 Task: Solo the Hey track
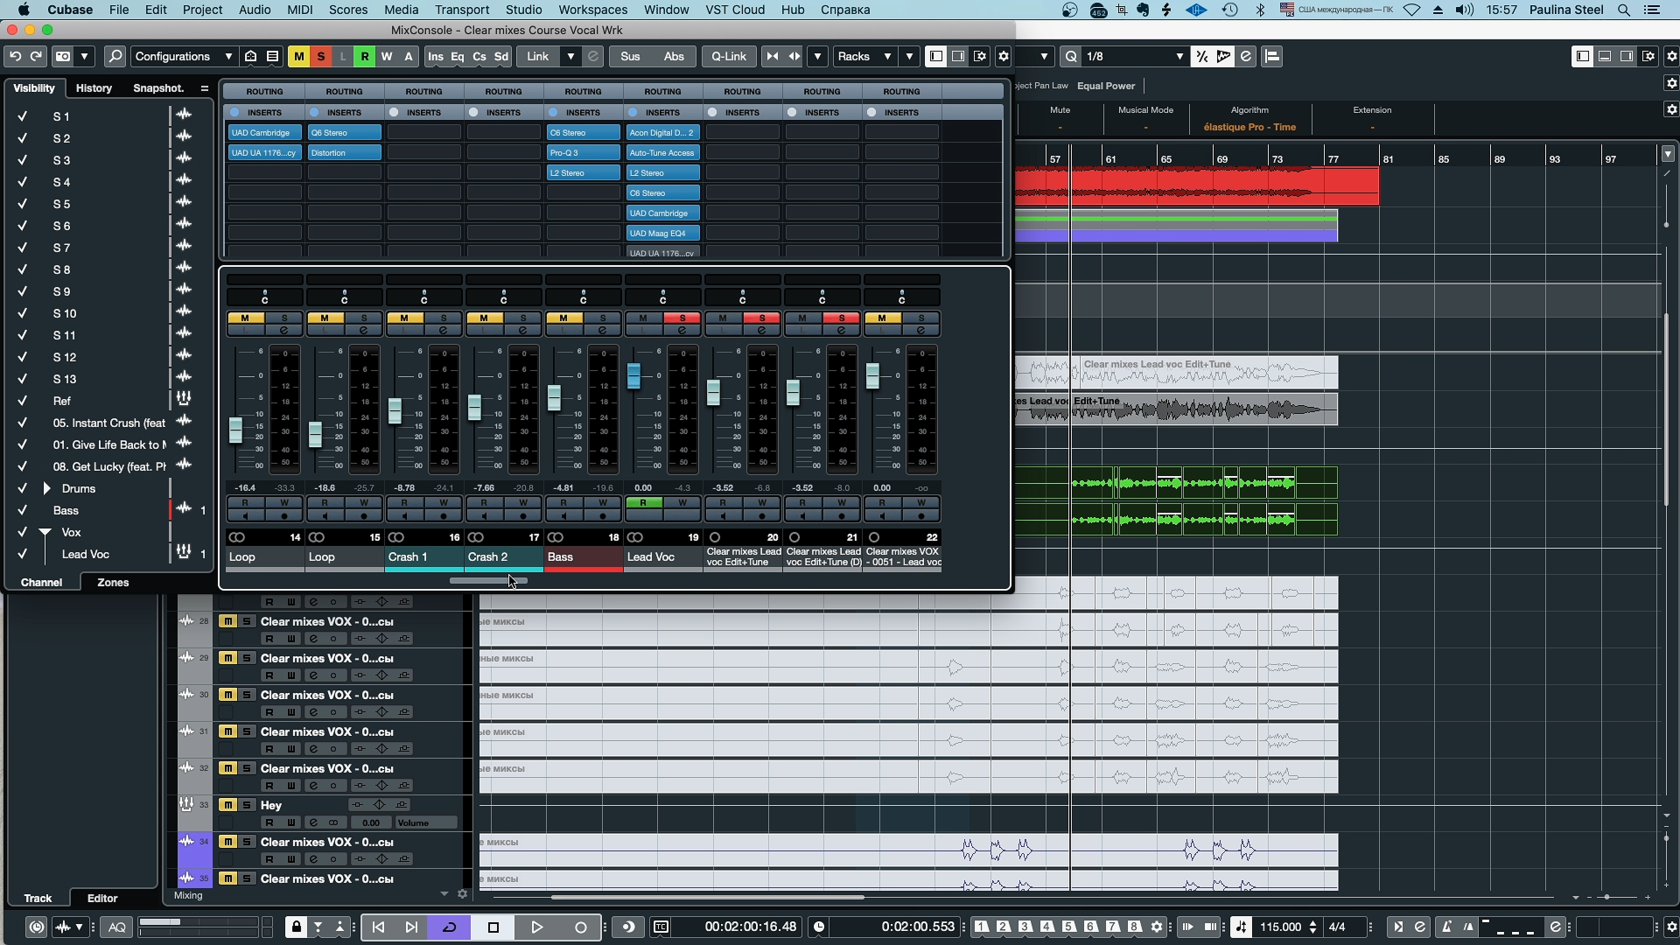click(246, 805)
